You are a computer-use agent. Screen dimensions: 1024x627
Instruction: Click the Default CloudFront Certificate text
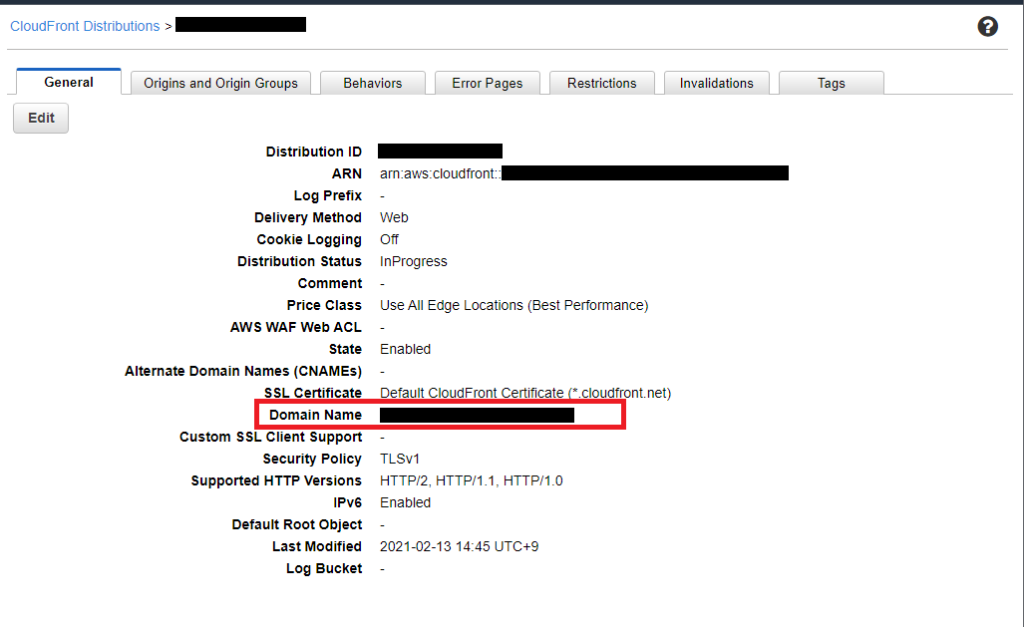coord(526,393)
